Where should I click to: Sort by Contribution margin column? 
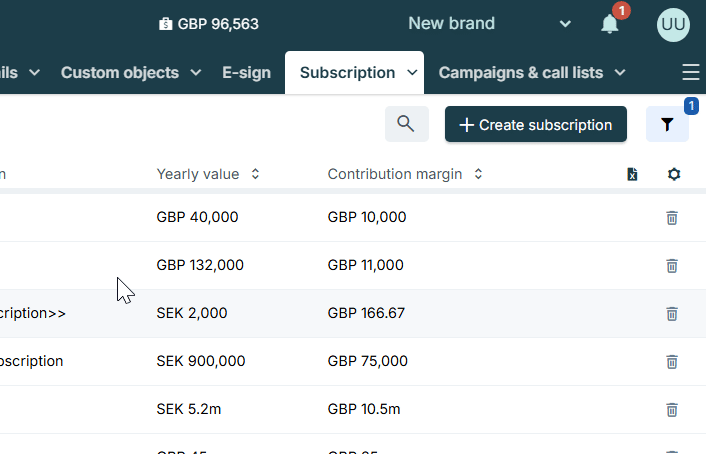coord(478,174)
